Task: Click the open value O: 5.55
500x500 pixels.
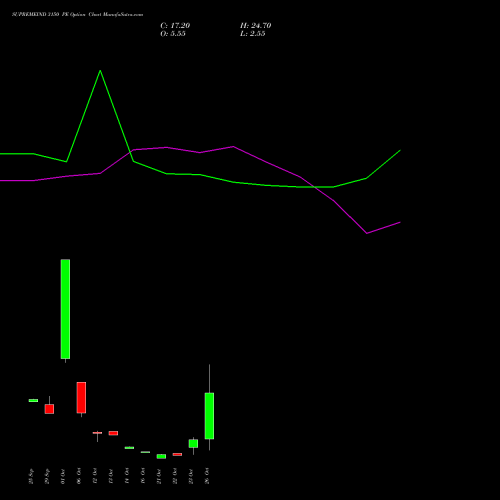Action: 173,34
